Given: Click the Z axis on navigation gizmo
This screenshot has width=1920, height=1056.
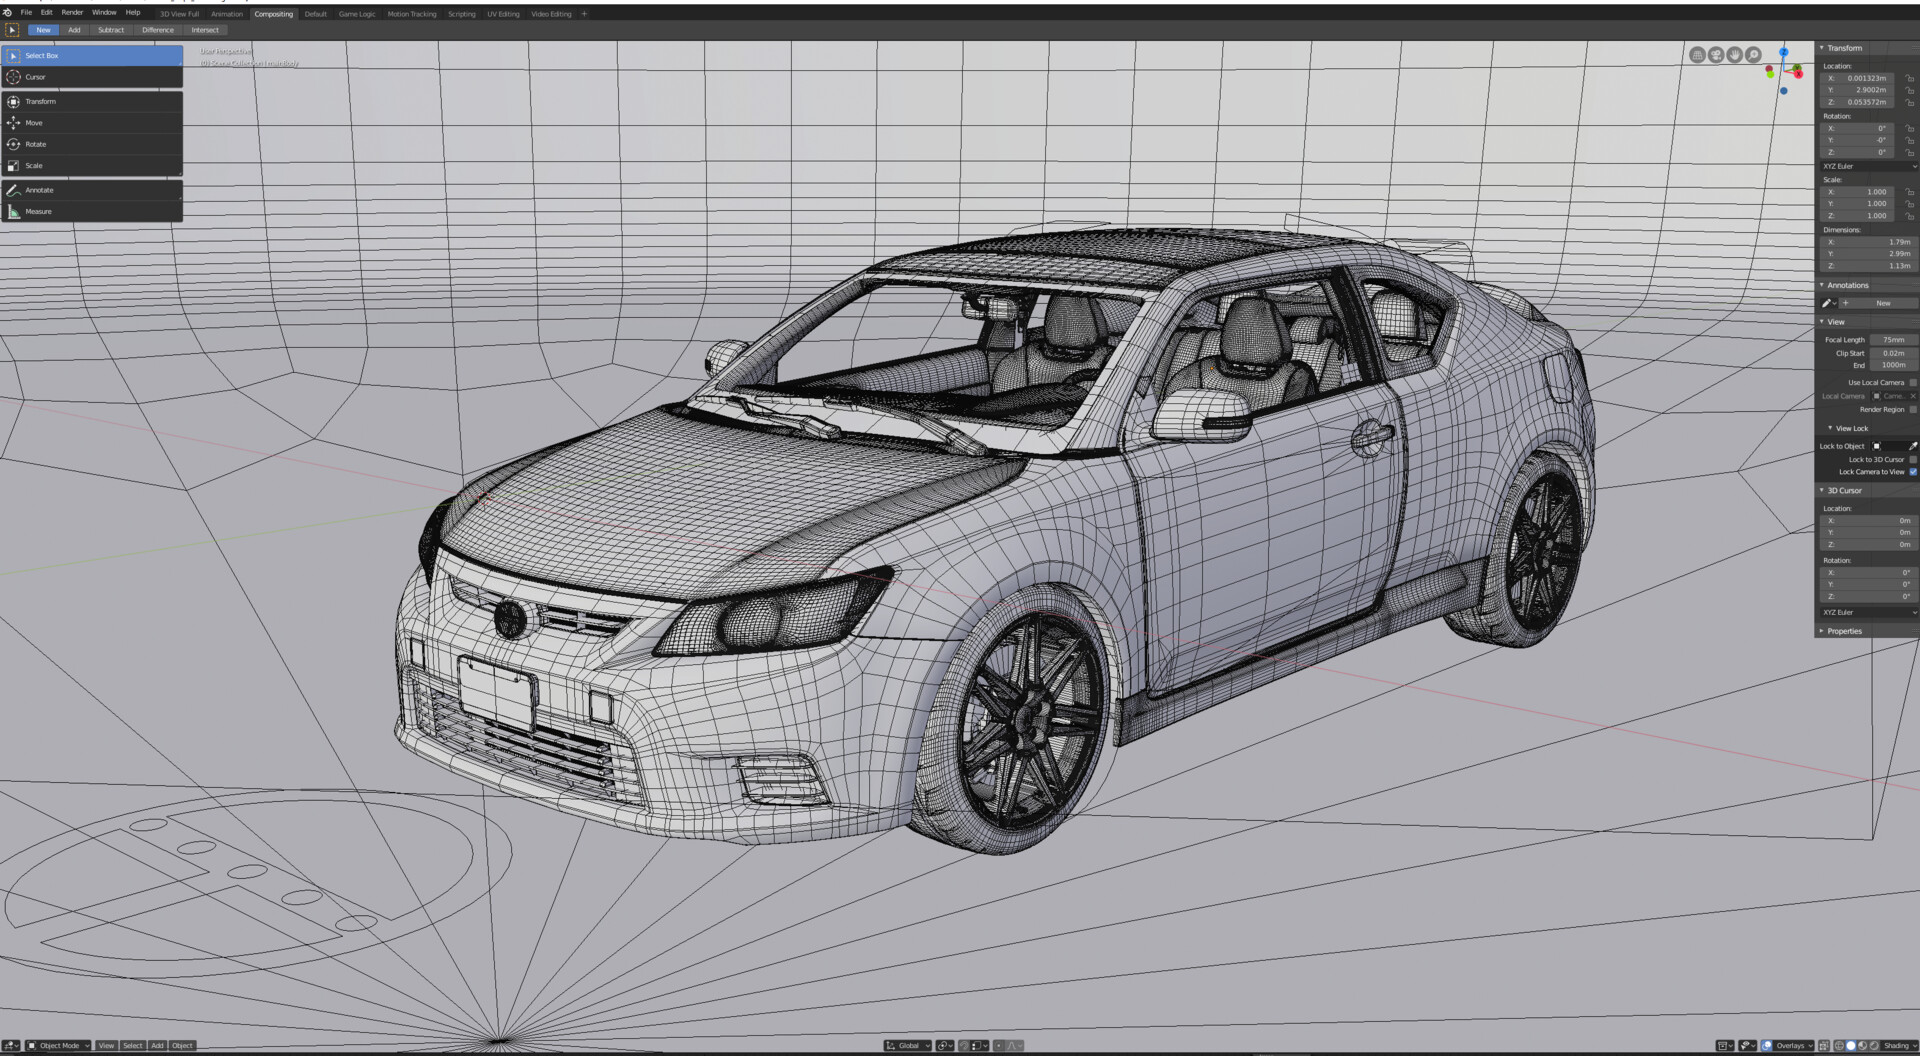Looking at the screenshot, I should pyautogui.click(x=1783, y=52).
